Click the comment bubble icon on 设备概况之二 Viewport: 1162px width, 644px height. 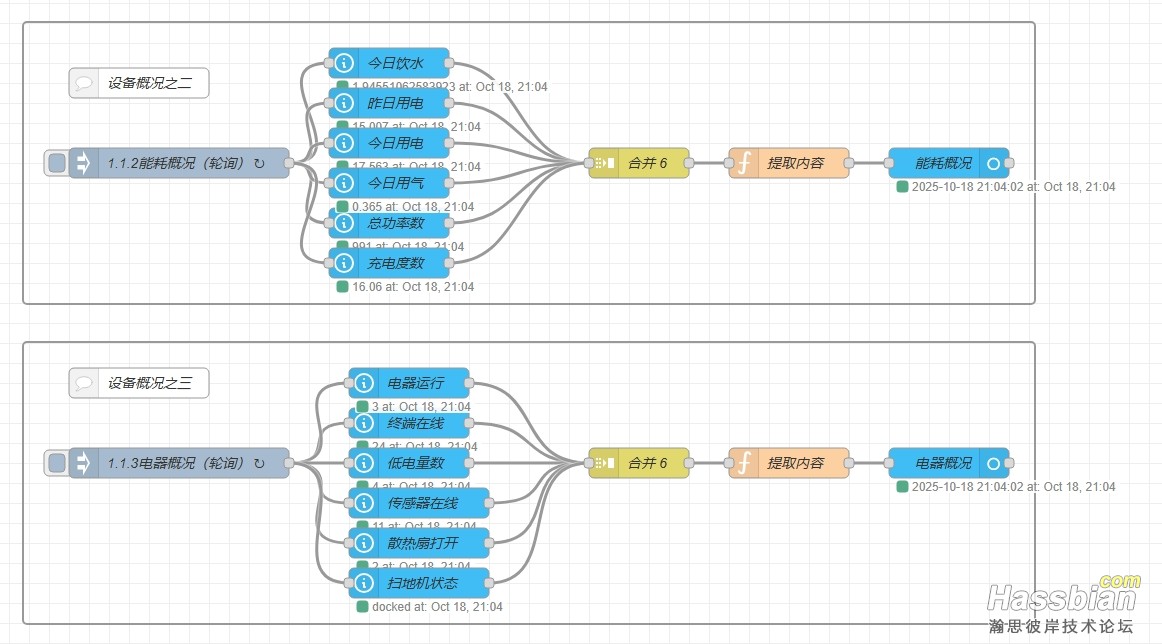click(84, 83)
